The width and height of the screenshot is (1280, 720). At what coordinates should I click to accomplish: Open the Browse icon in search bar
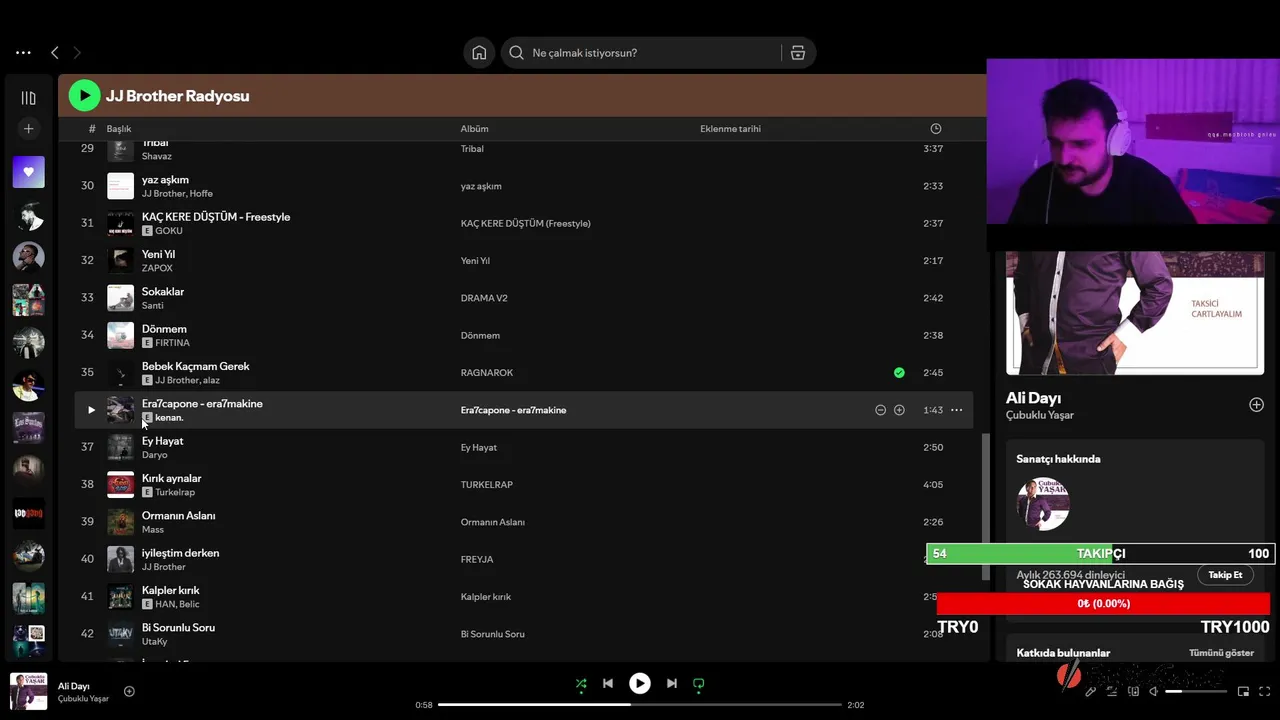(798, 53)
